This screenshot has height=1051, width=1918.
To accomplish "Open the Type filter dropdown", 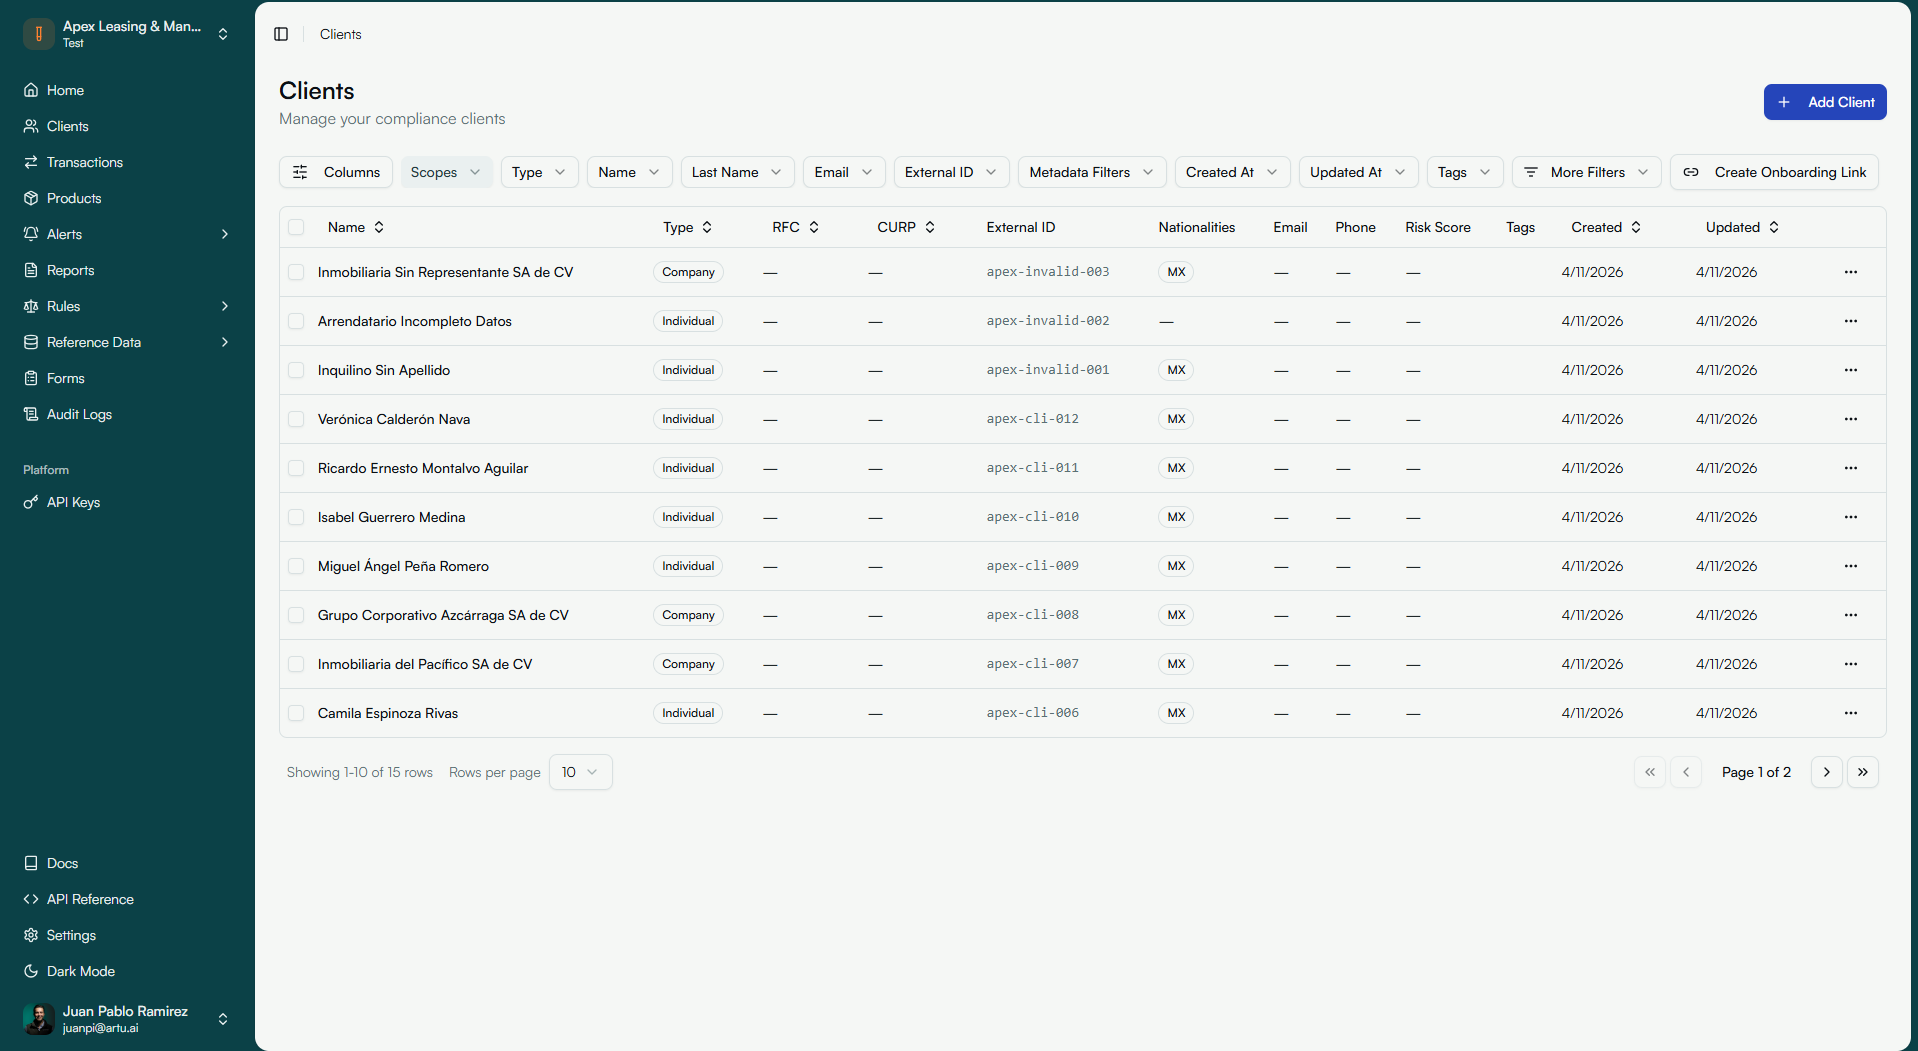I will 539,172.
